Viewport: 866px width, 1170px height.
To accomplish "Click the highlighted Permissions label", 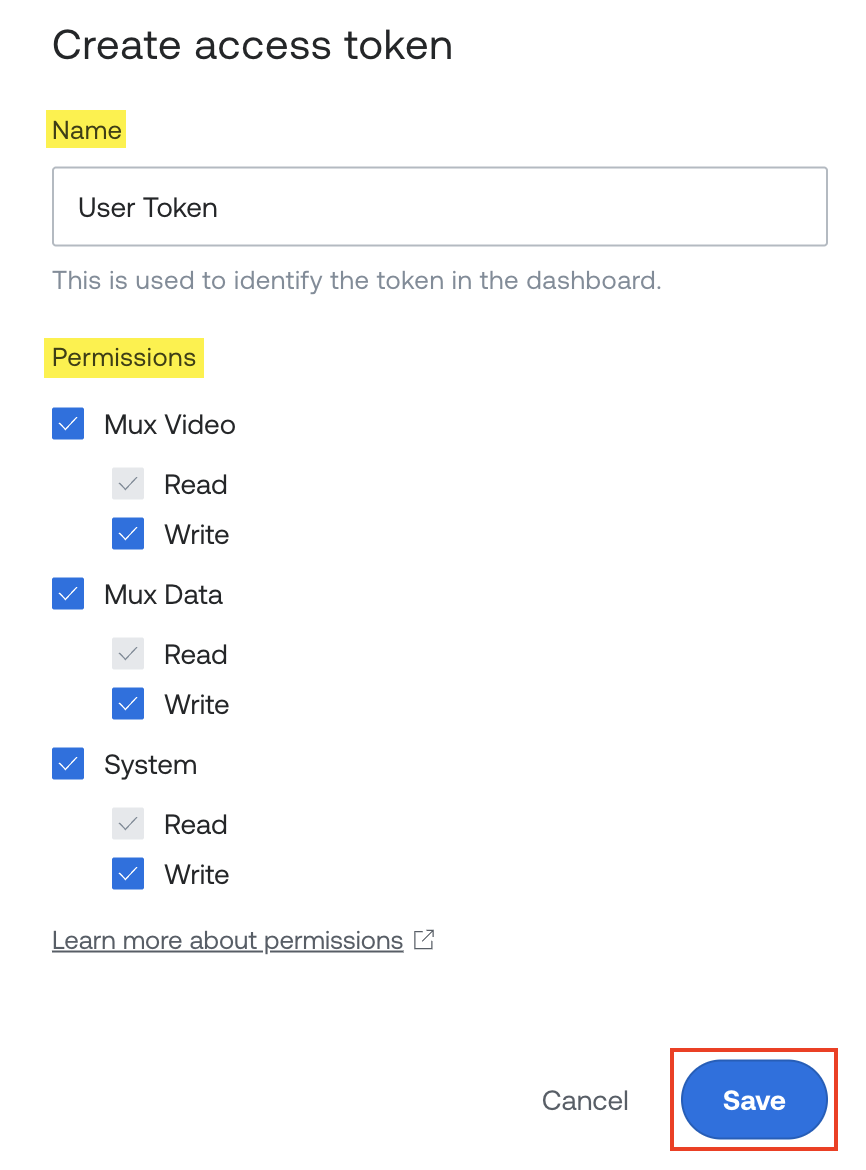I will [x=123, y=357].
